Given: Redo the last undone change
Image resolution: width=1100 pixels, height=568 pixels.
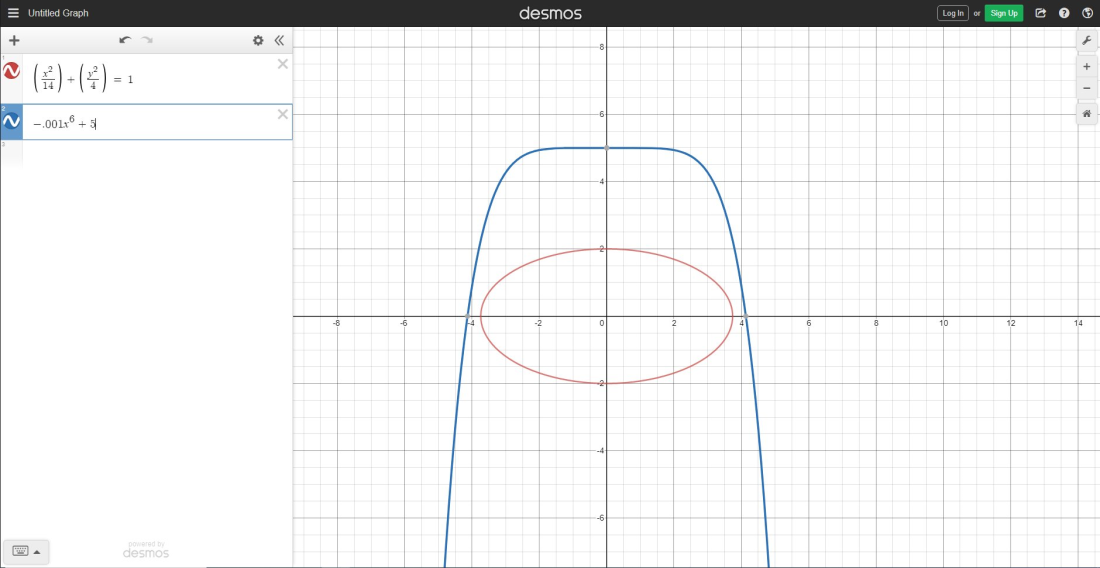Looking at the screenshot, I should [147, 41].
